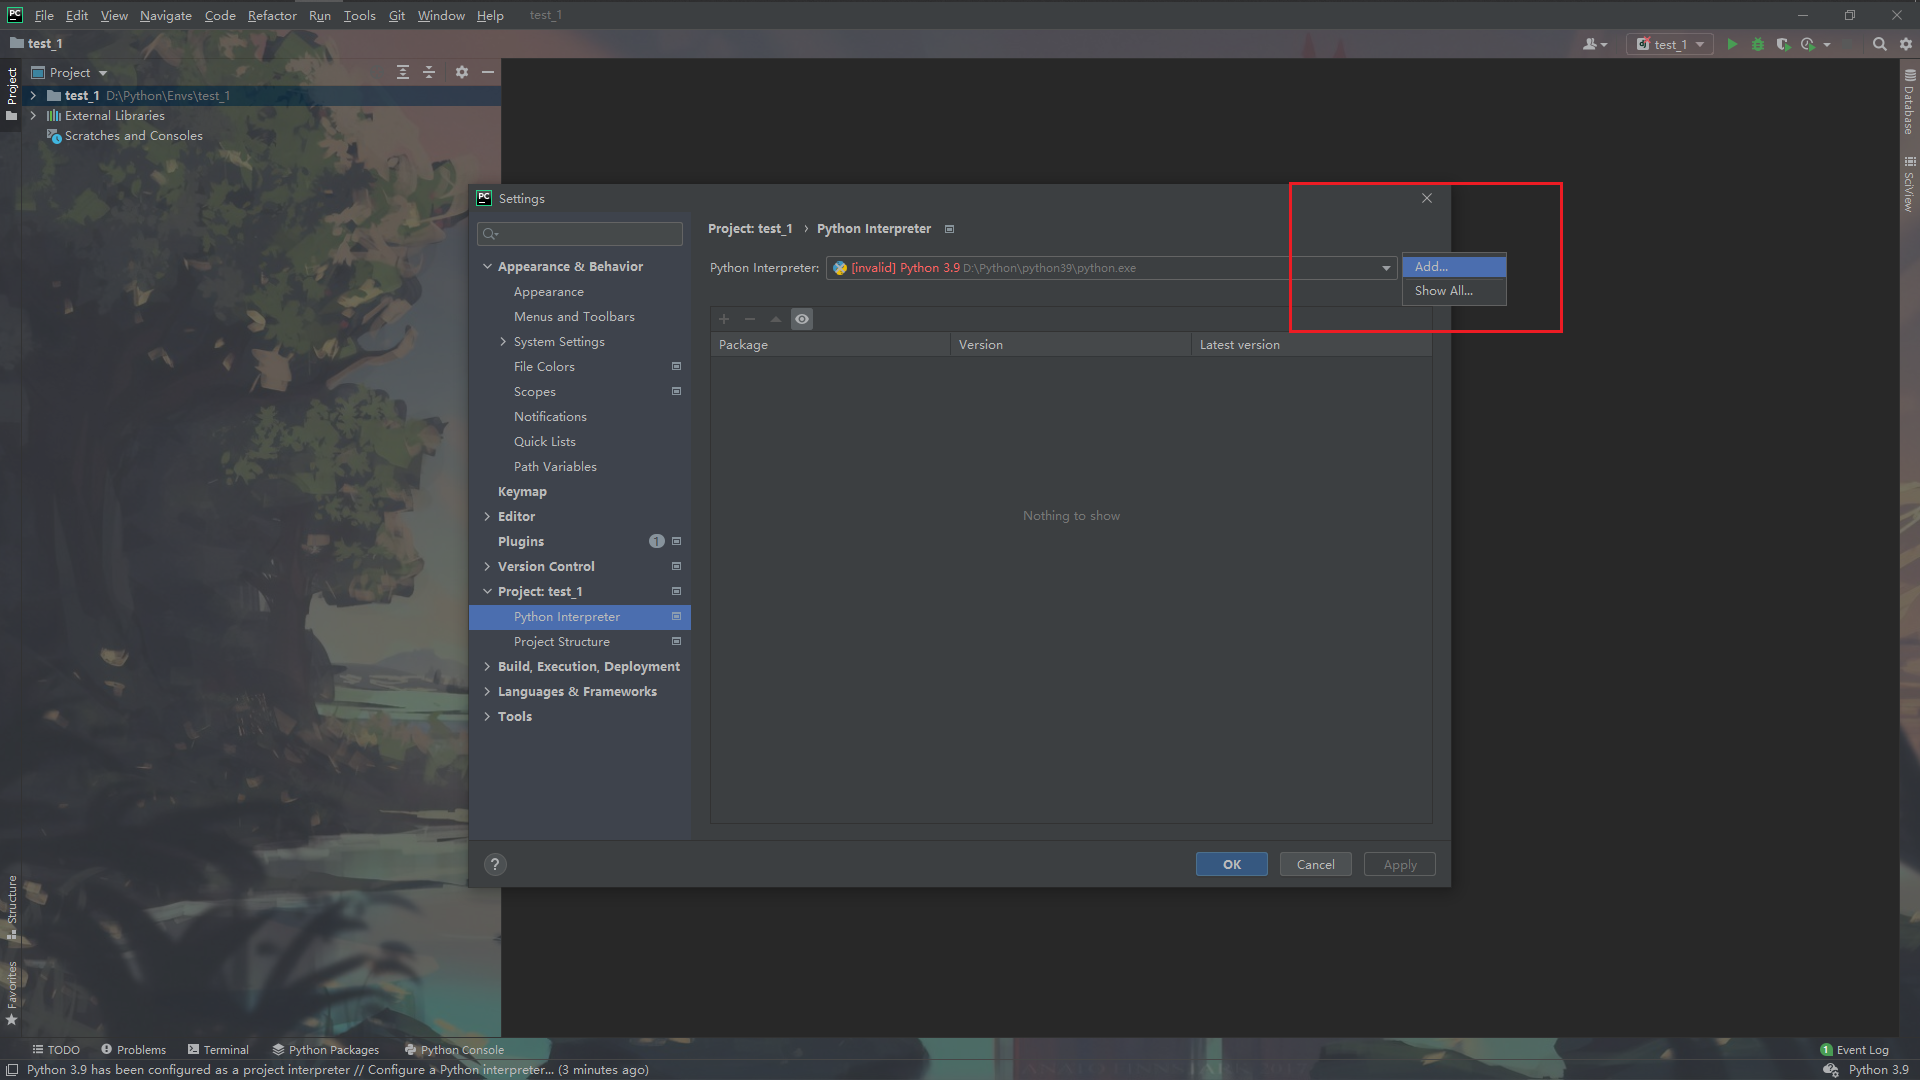1920x1080 pixels.
Task: Open the Python Interpreter dropdown
Action: (x=1386, y=268)
